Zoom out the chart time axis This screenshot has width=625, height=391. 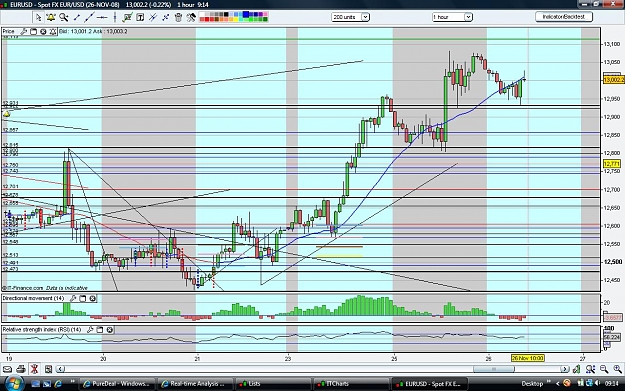(604, 369)
